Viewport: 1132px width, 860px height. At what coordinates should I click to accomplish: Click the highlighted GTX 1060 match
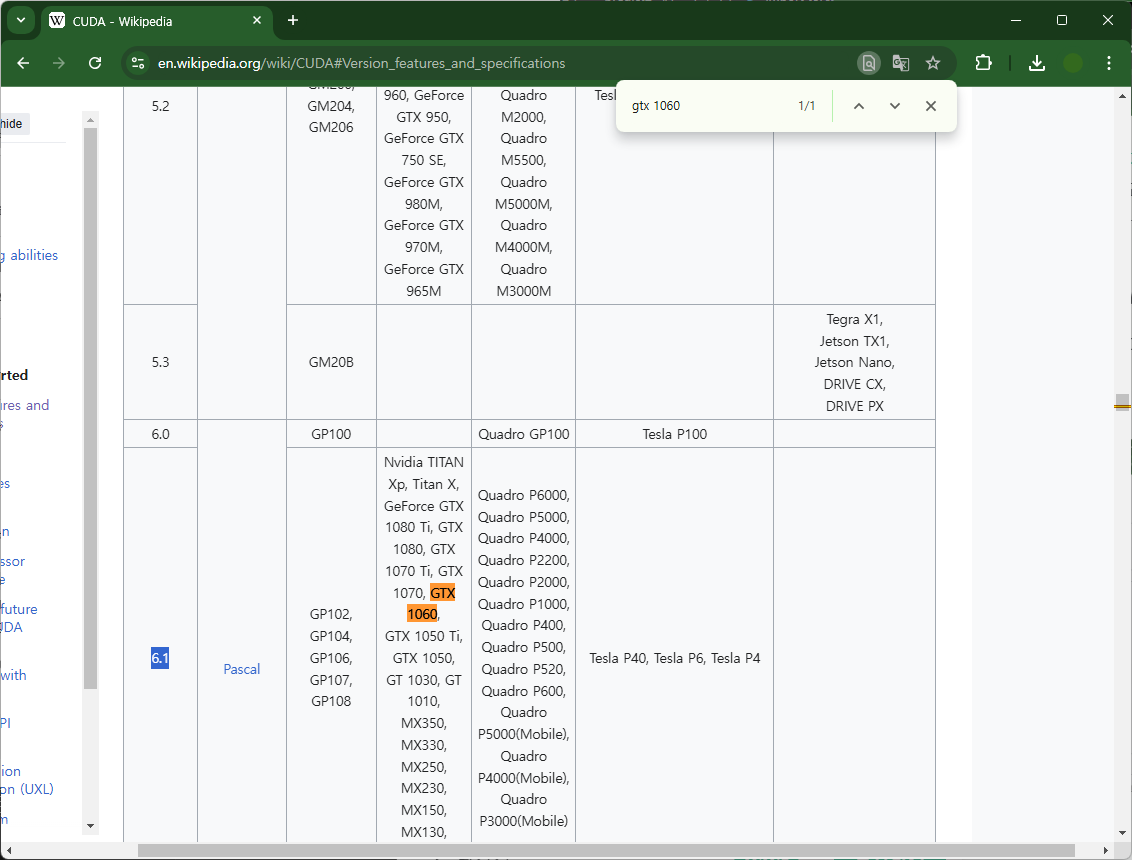click(x=433, y=604)
